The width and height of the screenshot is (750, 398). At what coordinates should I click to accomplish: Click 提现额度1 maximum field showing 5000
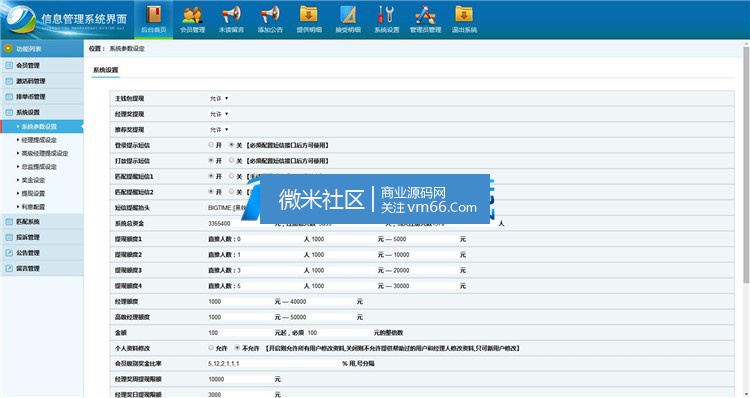[x=426, y=239]
